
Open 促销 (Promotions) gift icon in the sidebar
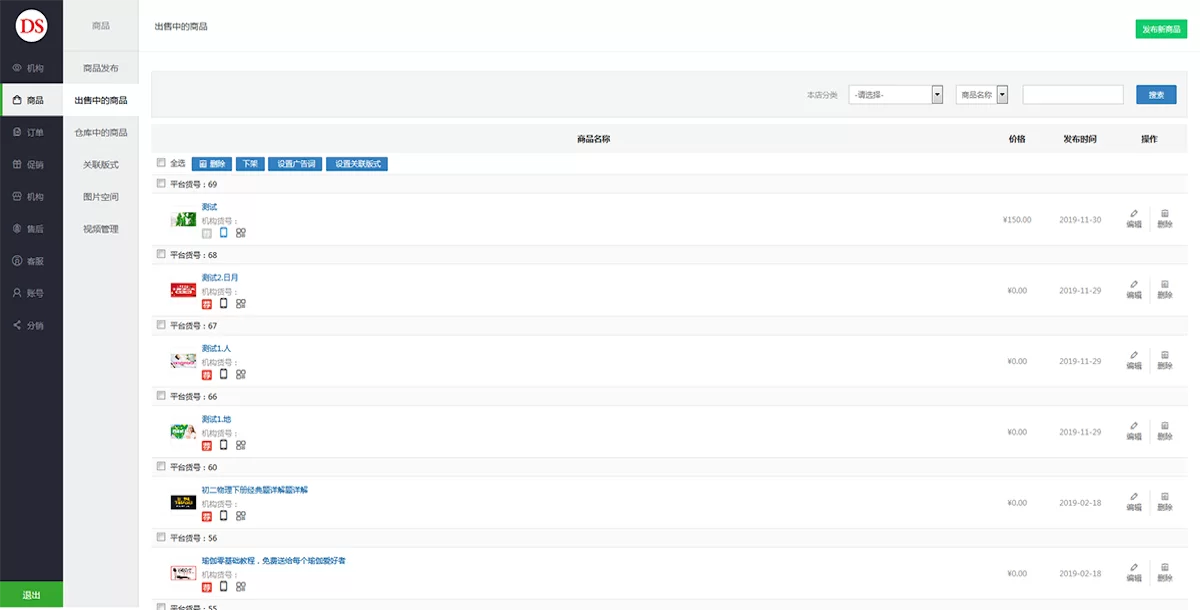[30, 165]
